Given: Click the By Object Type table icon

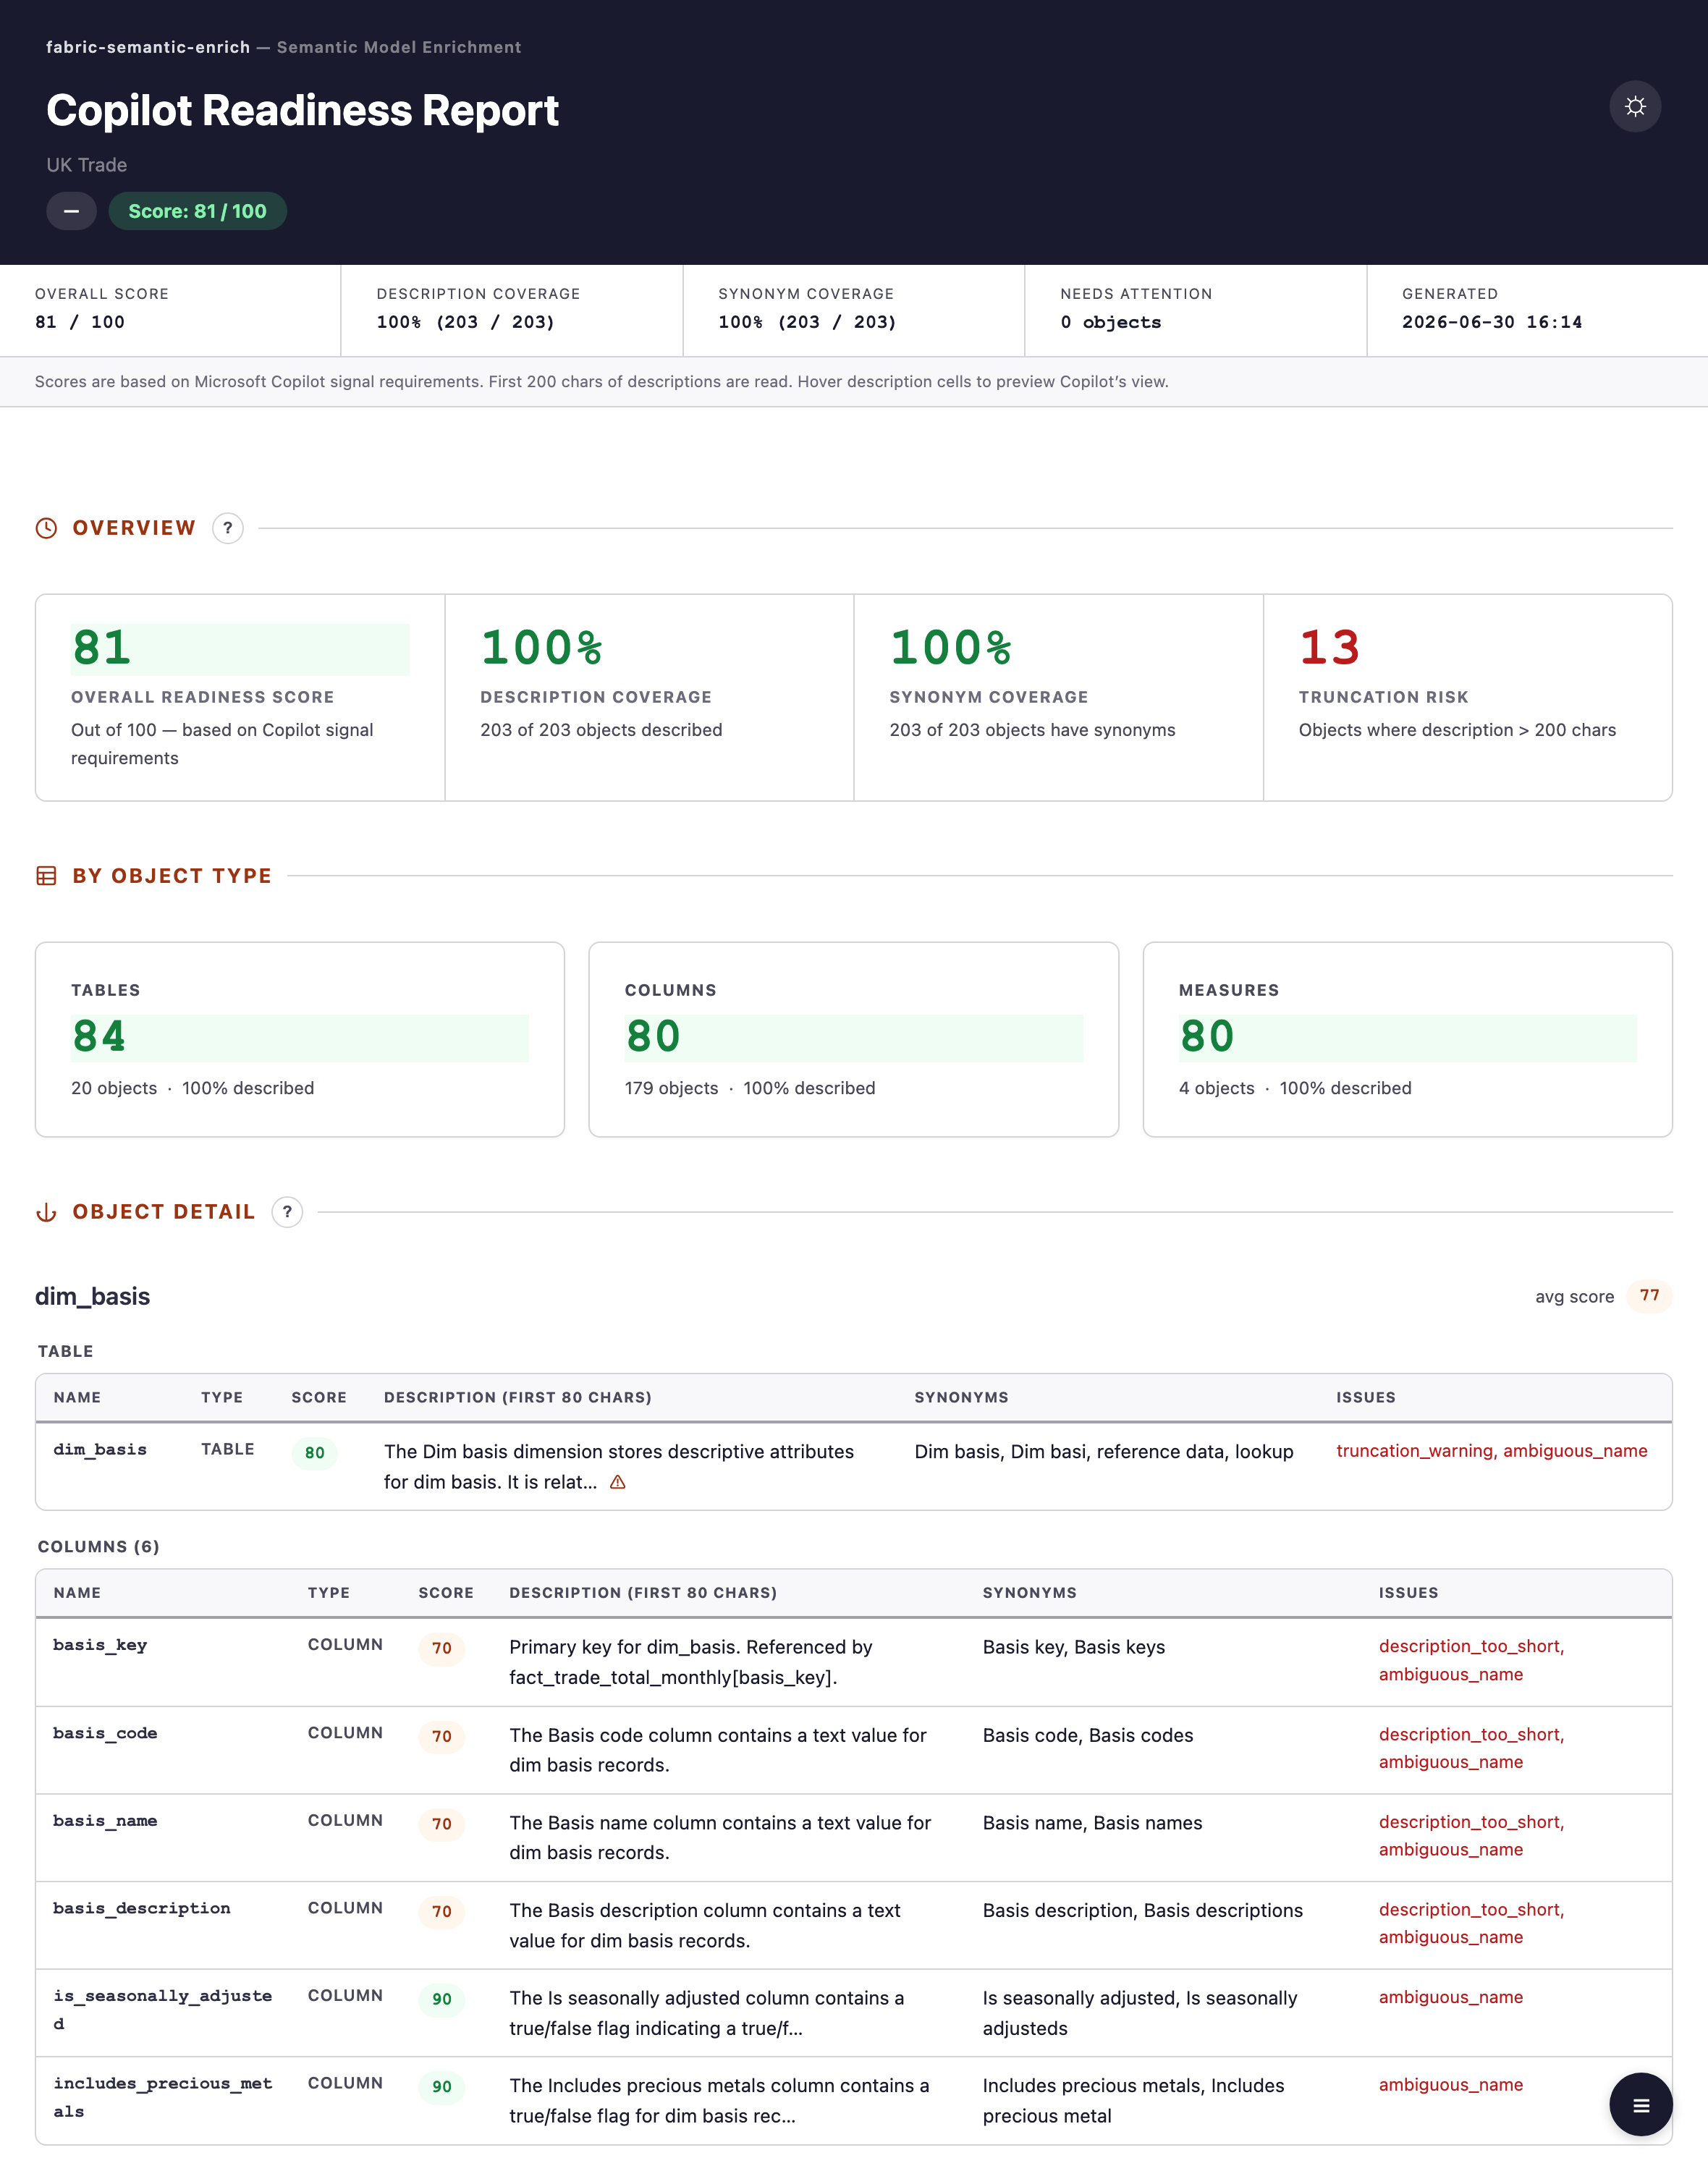Looking at the screenshot, I should pyautogui.click(x=46, y=876).
